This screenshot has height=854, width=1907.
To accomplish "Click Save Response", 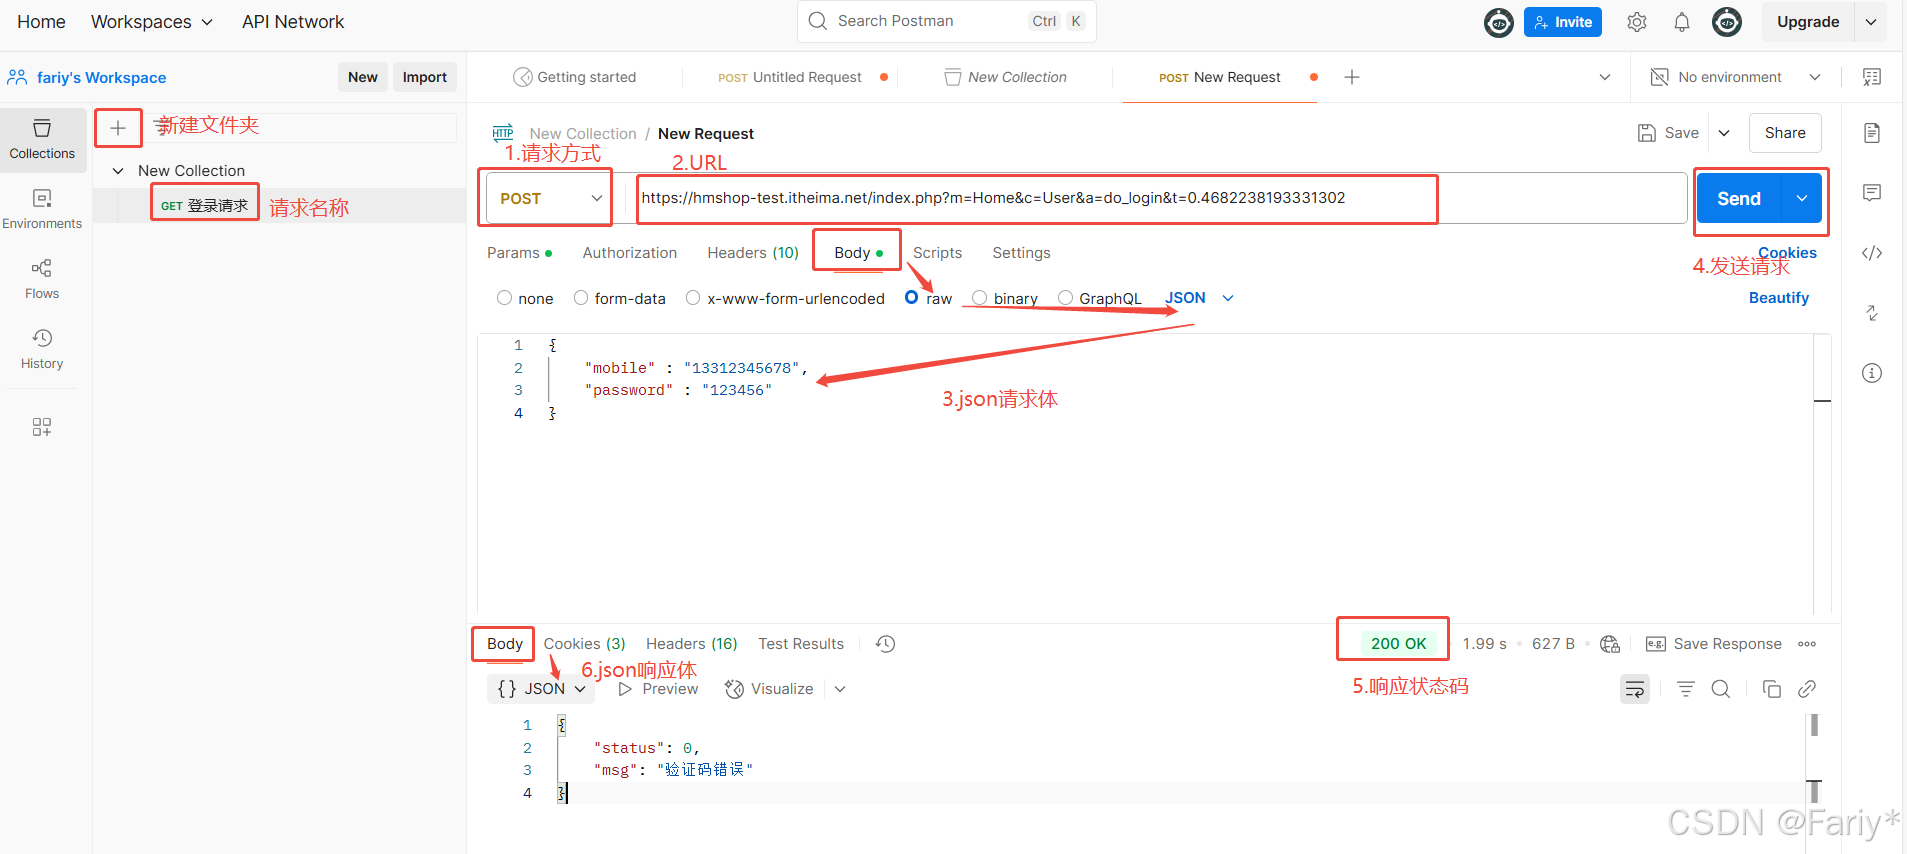I will (1714, 644).
